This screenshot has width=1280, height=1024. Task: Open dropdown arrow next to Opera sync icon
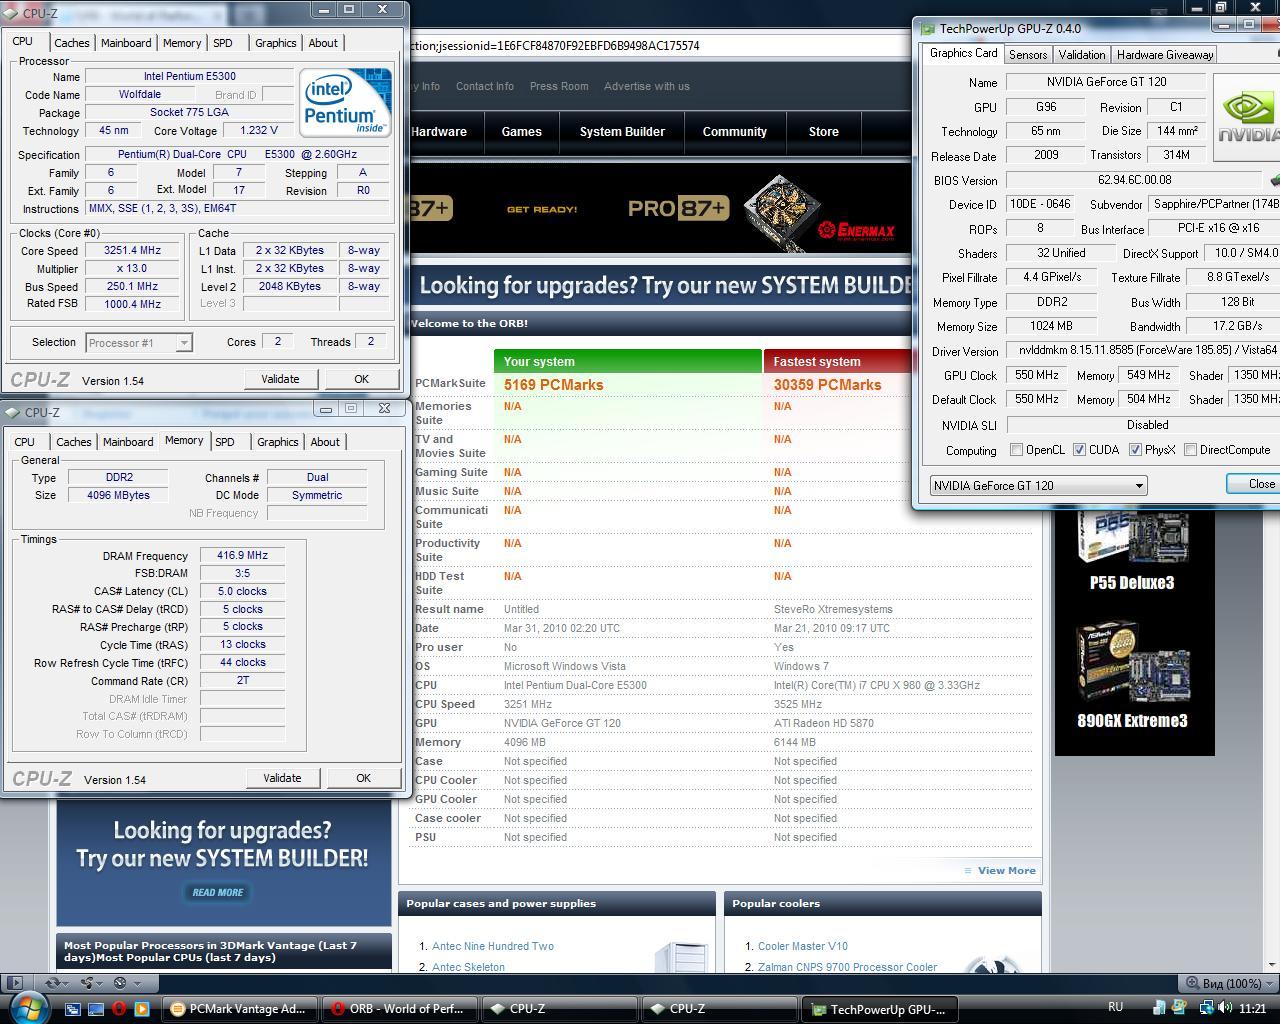tap(66, 983)
